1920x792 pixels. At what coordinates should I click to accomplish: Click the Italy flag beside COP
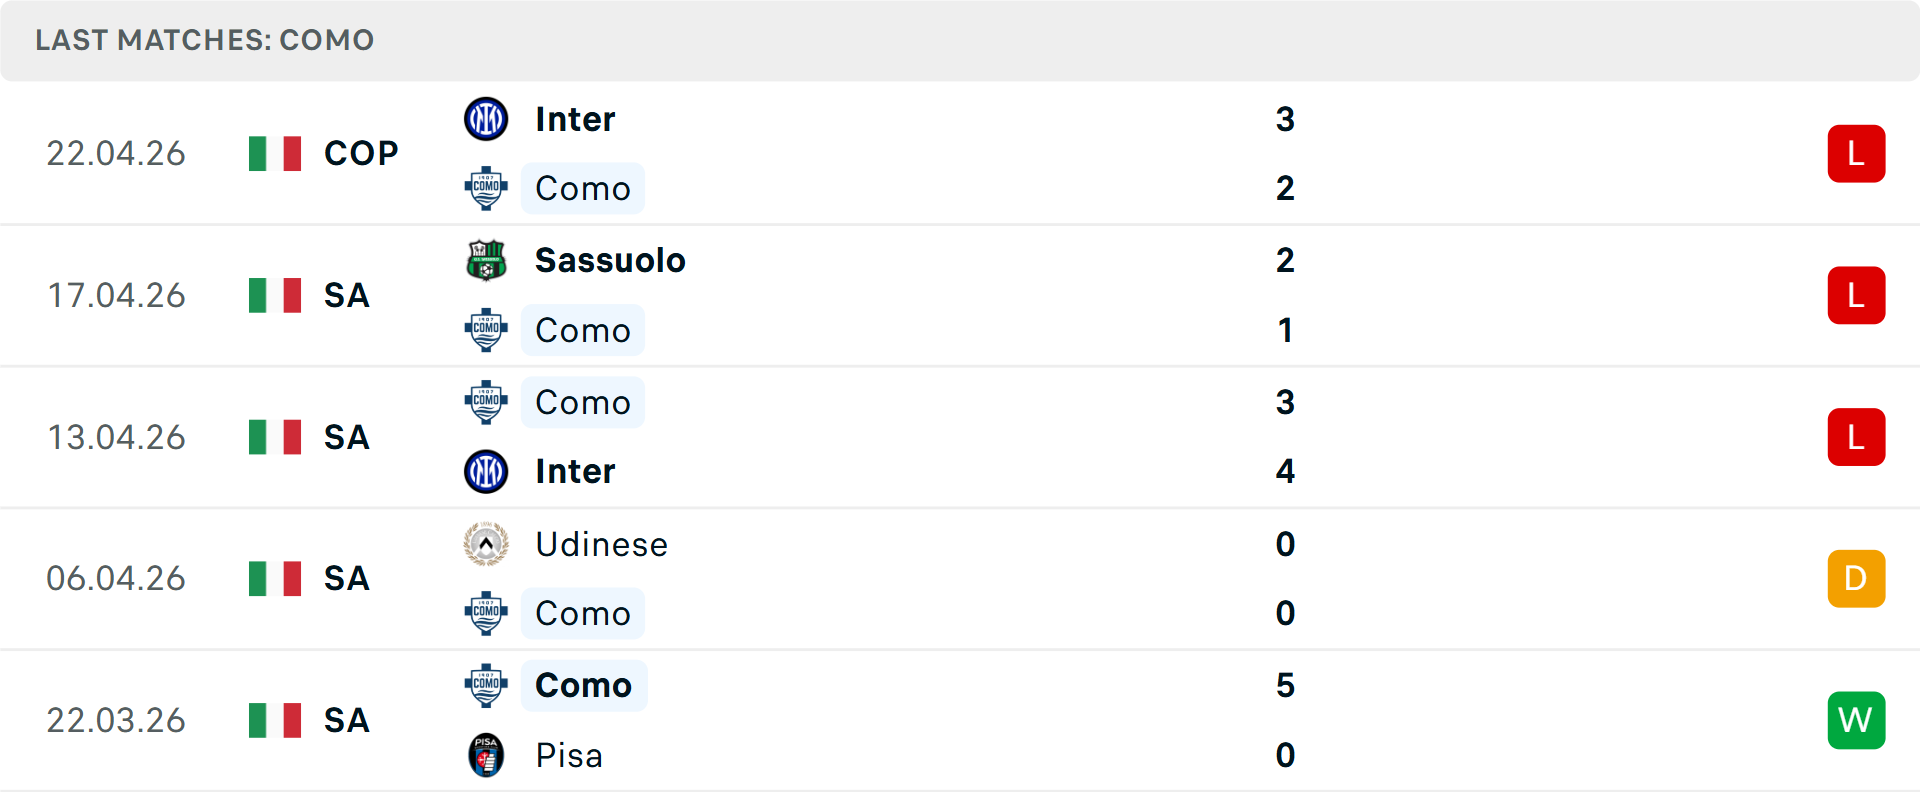click(x=275, y=153)
